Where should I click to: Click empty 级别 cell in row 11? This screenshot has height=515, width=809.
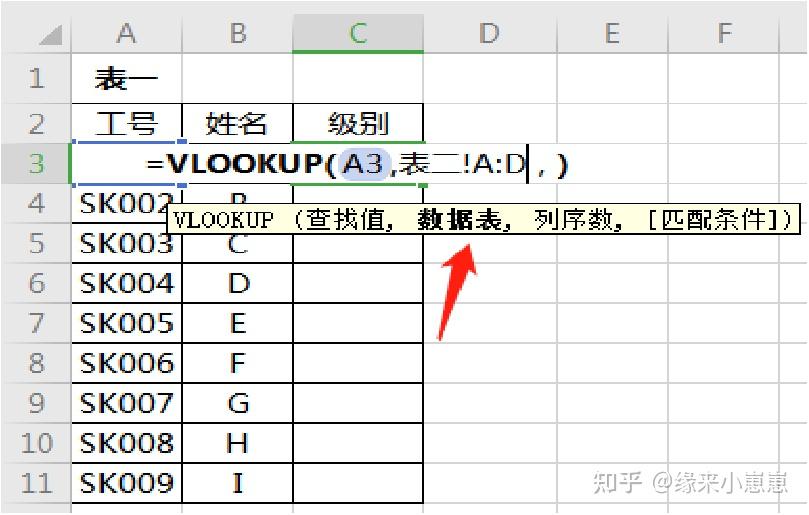point(358,482)
